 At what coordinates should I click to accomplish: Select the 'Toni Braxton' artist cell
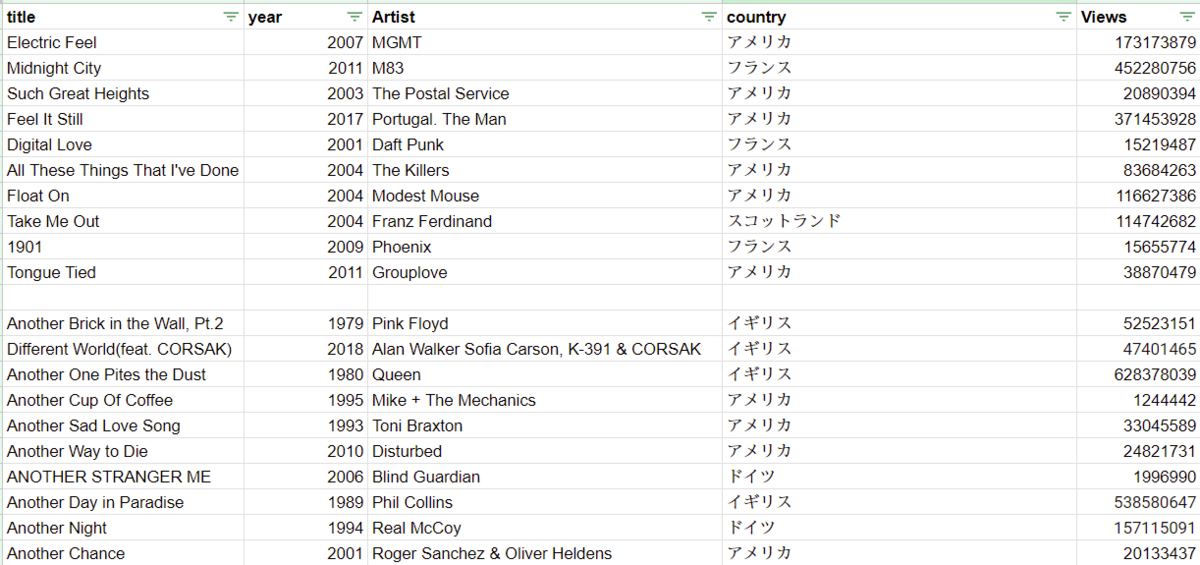[545, 425]
